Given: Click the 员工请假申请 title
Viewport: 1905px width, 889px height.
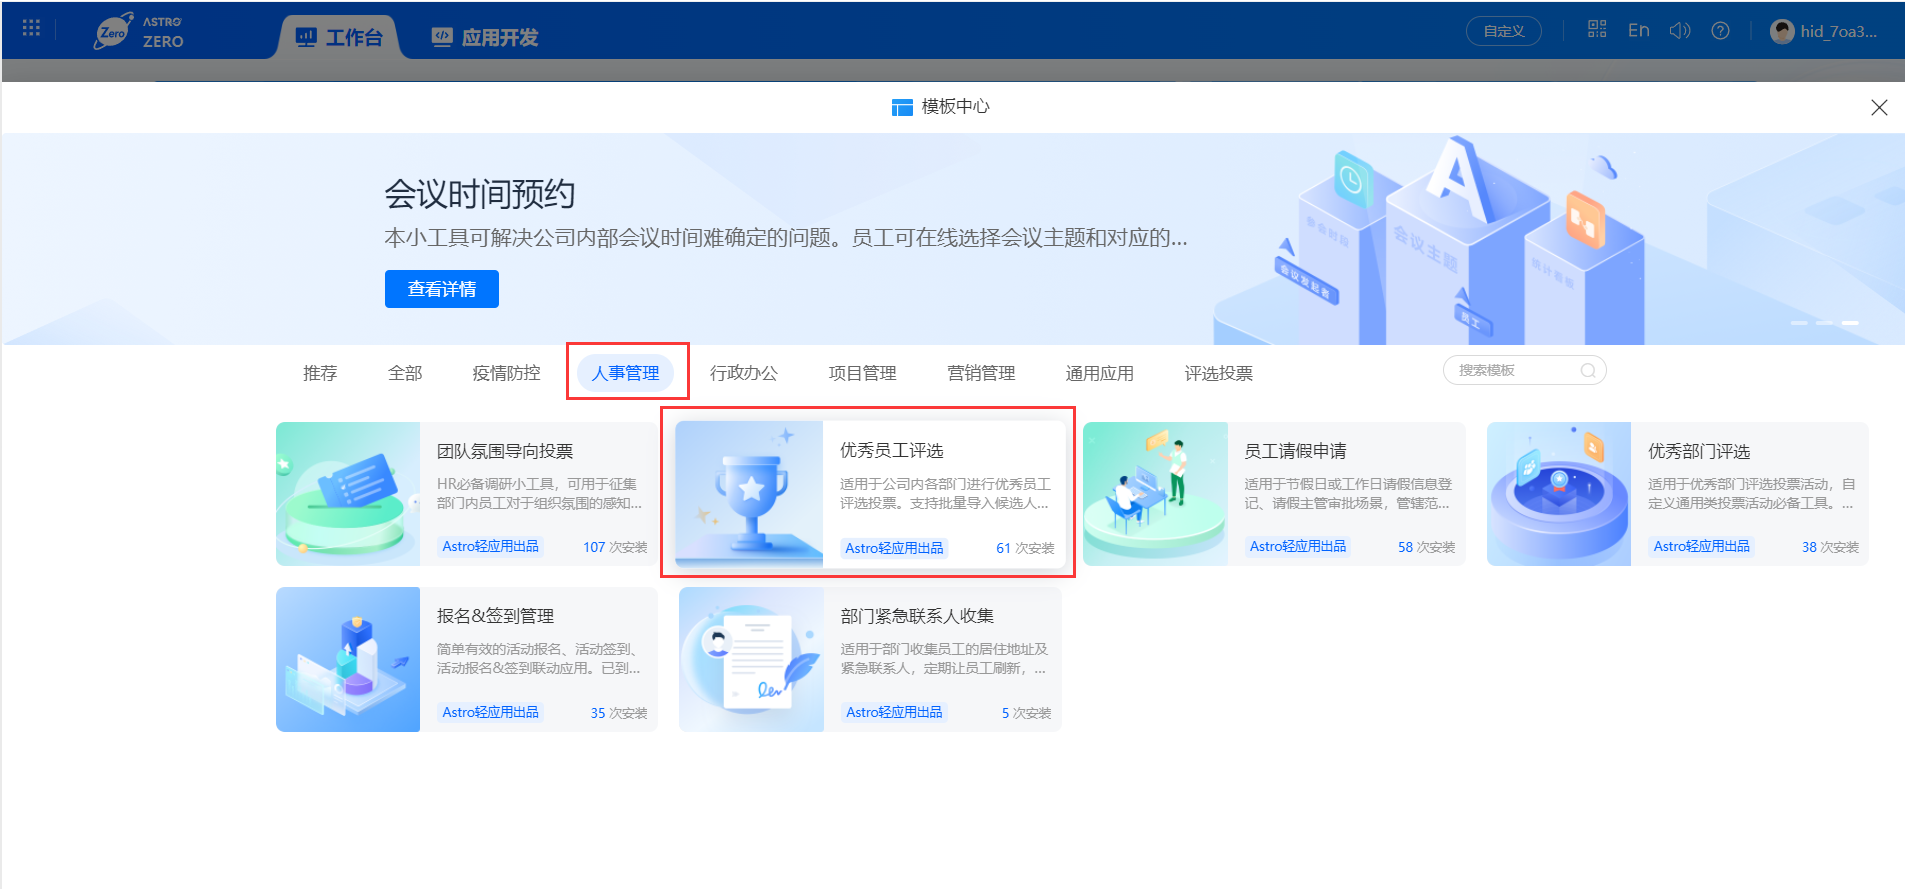Looking at the screenshot, I should (x=1296, y=451).
